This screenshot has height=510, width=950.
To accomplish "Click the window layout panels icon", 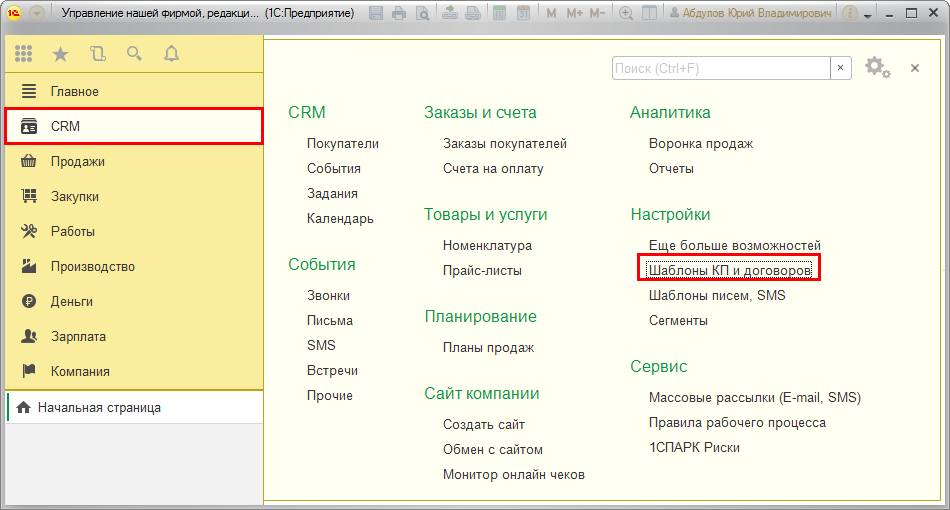I will point(649,13).
